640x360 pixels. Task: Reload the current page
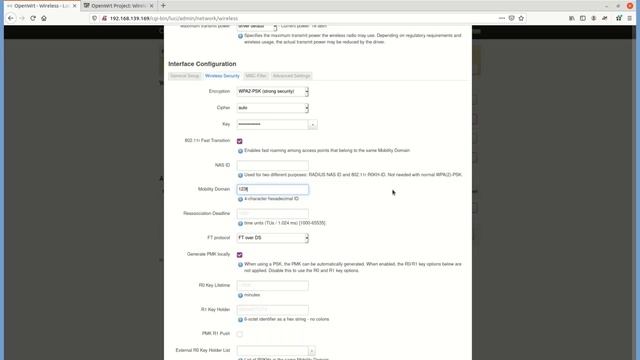pyautogui.click(x=33, y=18)
